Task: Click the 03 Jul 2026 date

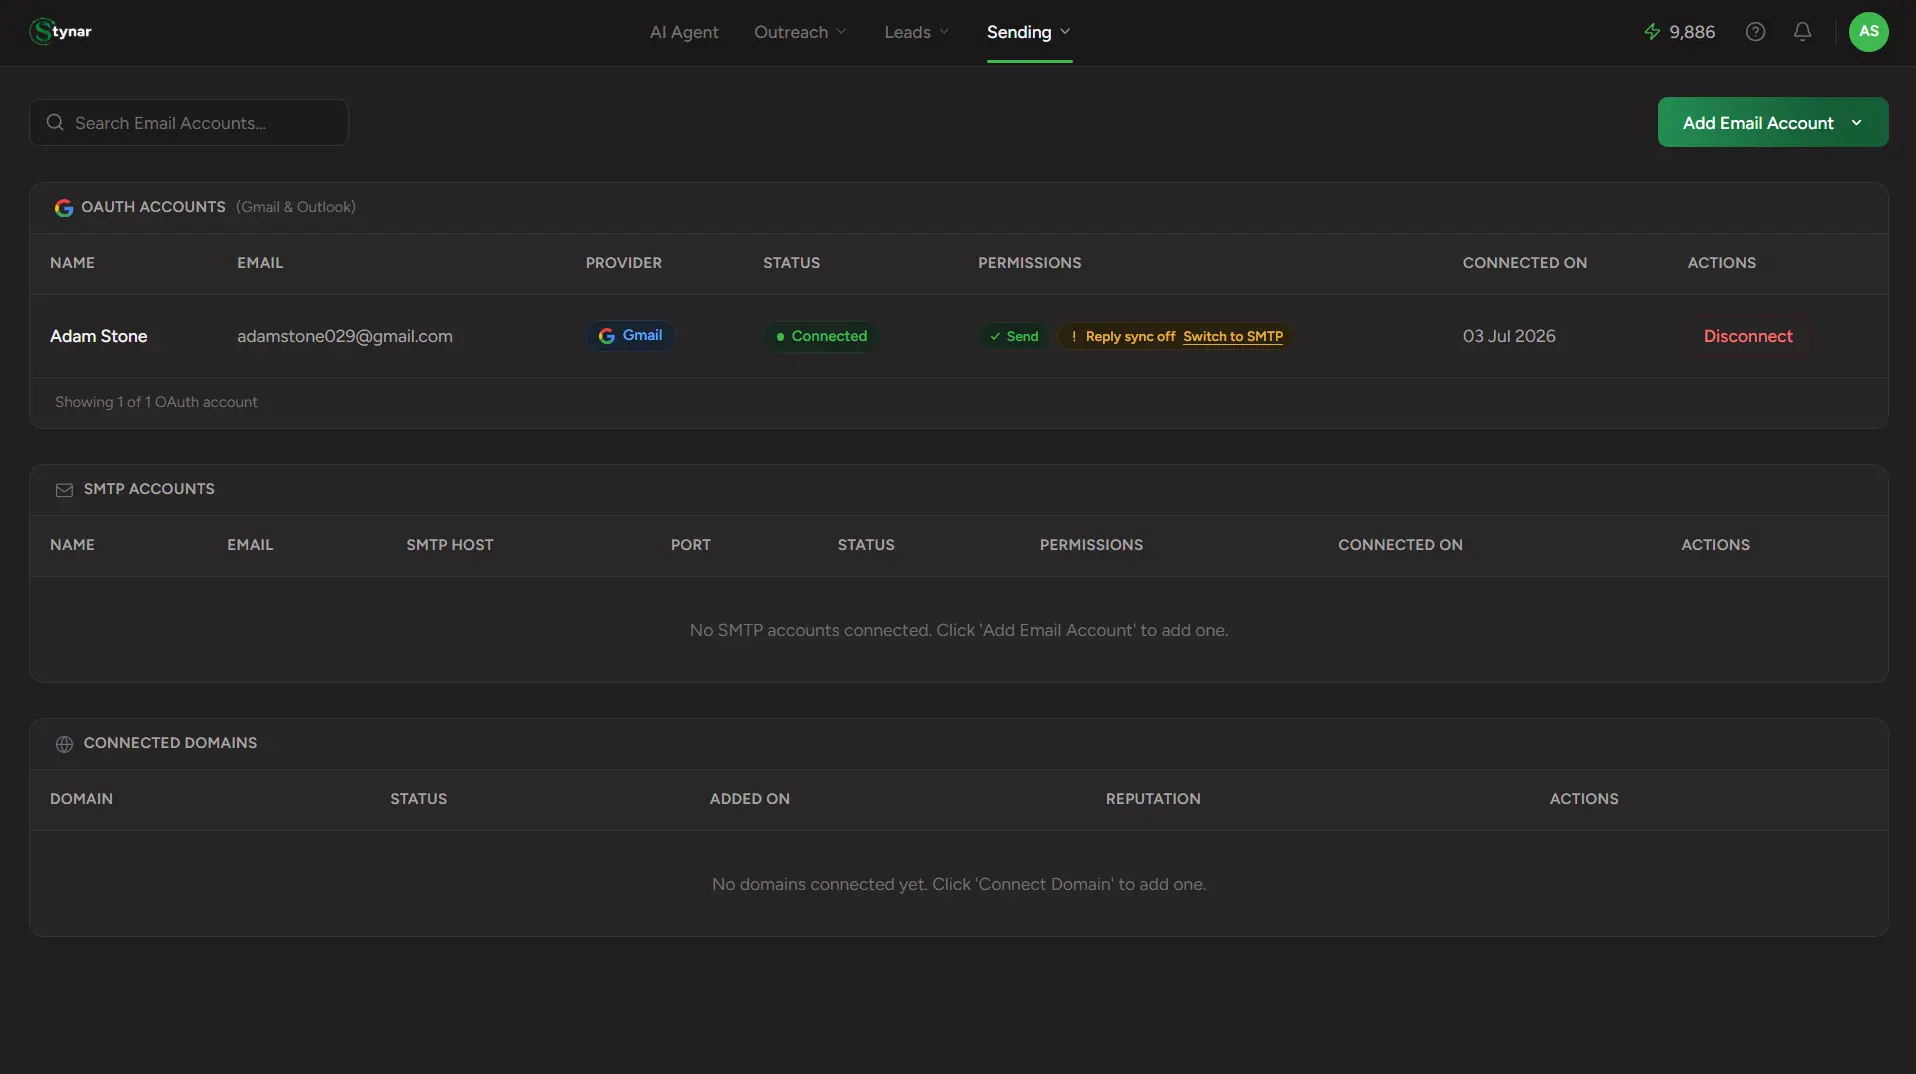Action: 1508,336
